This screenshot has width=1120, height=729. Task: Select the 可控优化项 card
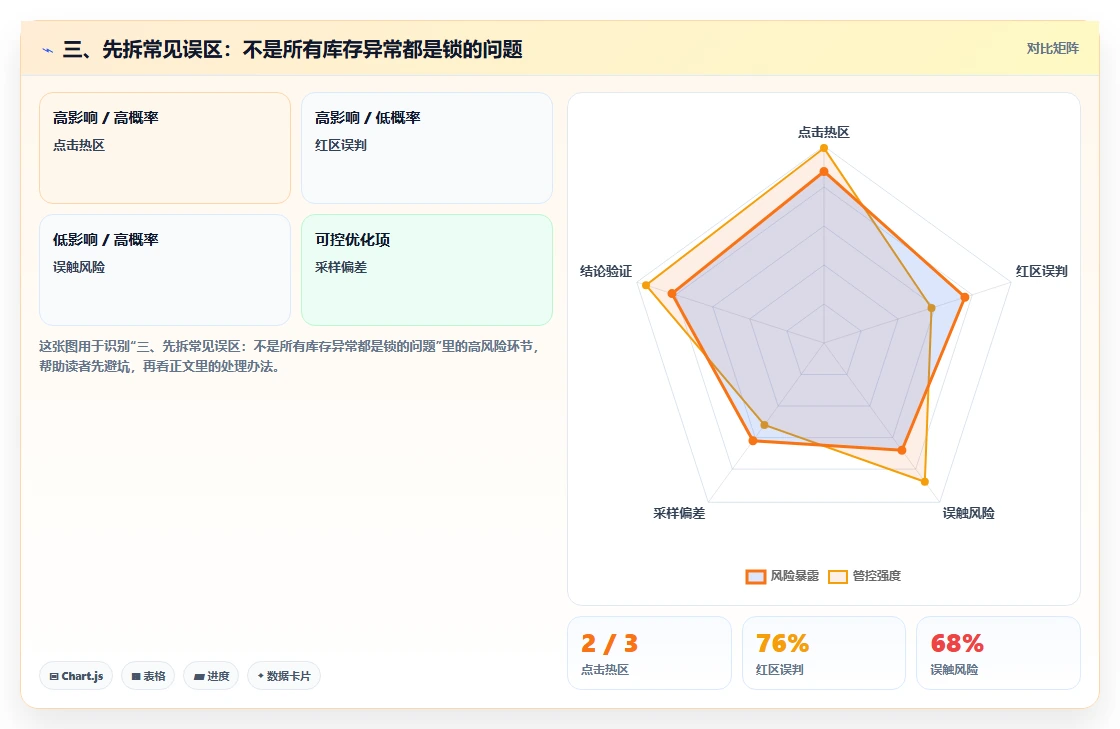pos(427,270)
